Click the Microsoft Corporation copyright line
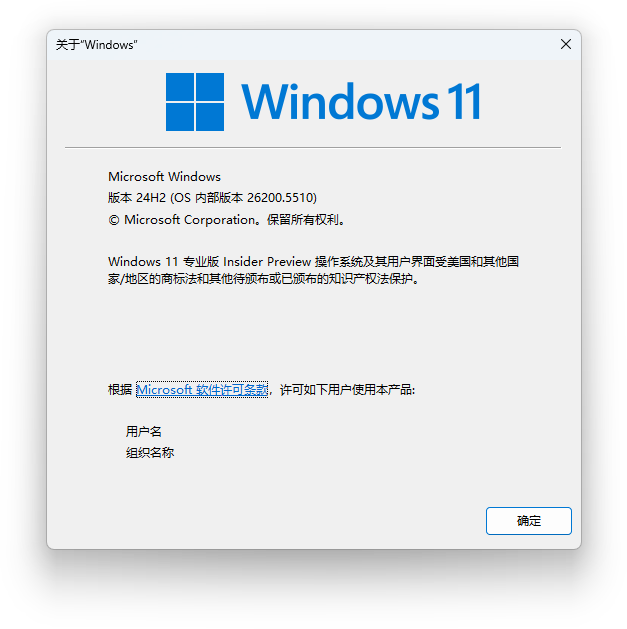The width and height of the screenshot is (627, 629). tap(226, 219)
